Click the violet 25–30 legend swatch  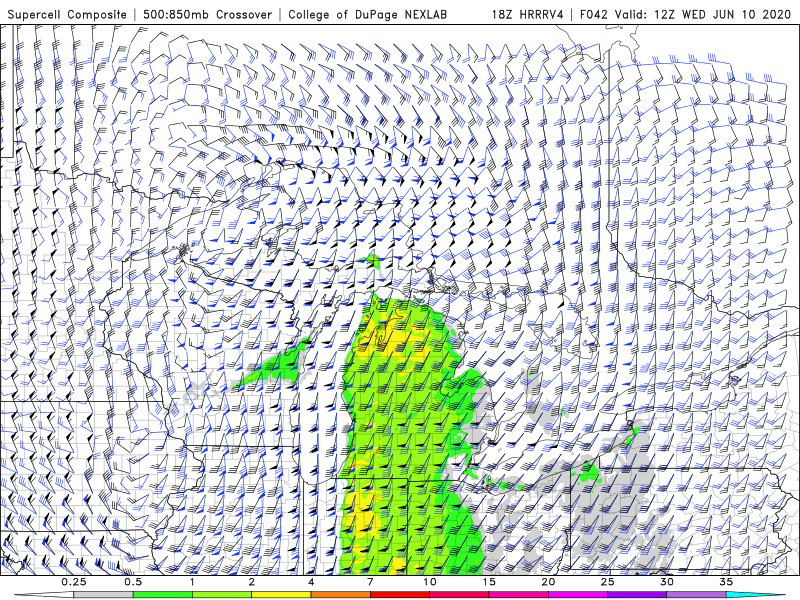point(637,595)
